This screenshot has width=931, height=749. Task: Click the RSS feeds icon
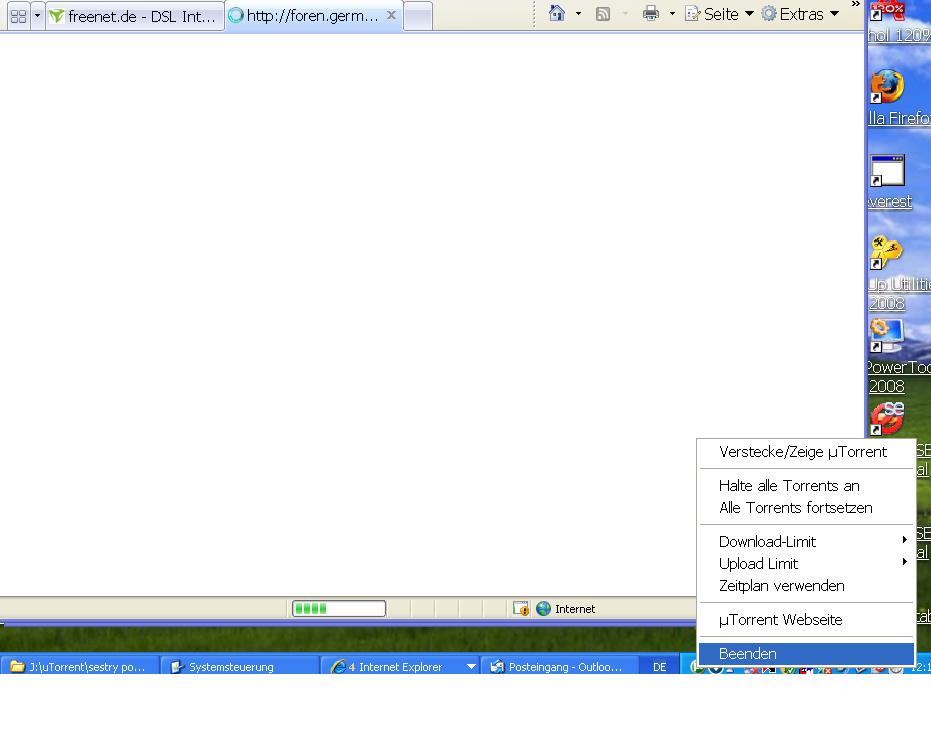click(603, 14)
